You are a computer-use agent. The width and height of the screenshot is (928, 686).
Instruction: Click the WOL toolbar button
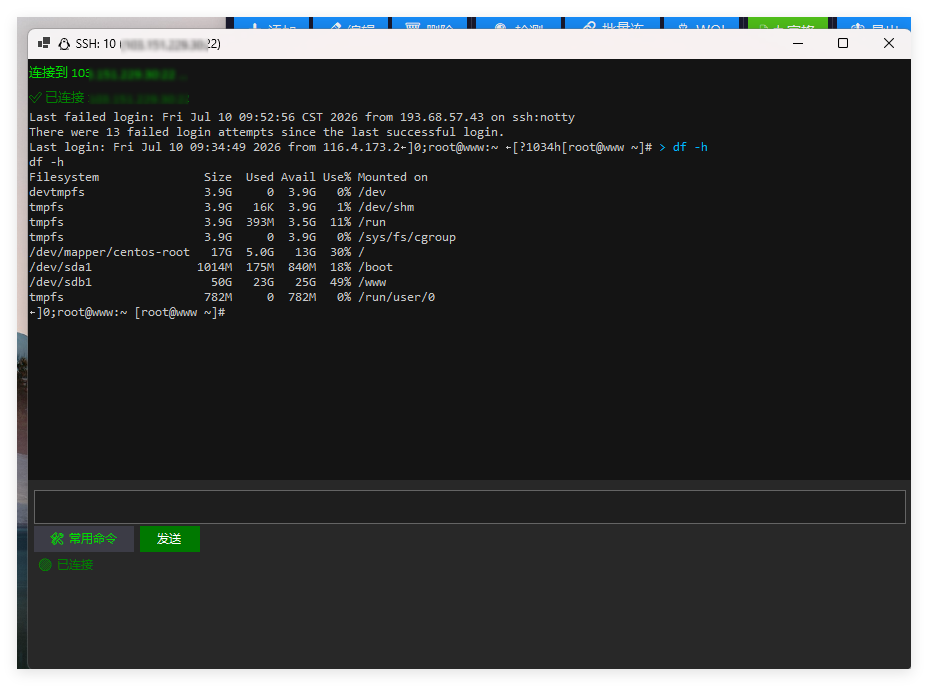point(701,24)
